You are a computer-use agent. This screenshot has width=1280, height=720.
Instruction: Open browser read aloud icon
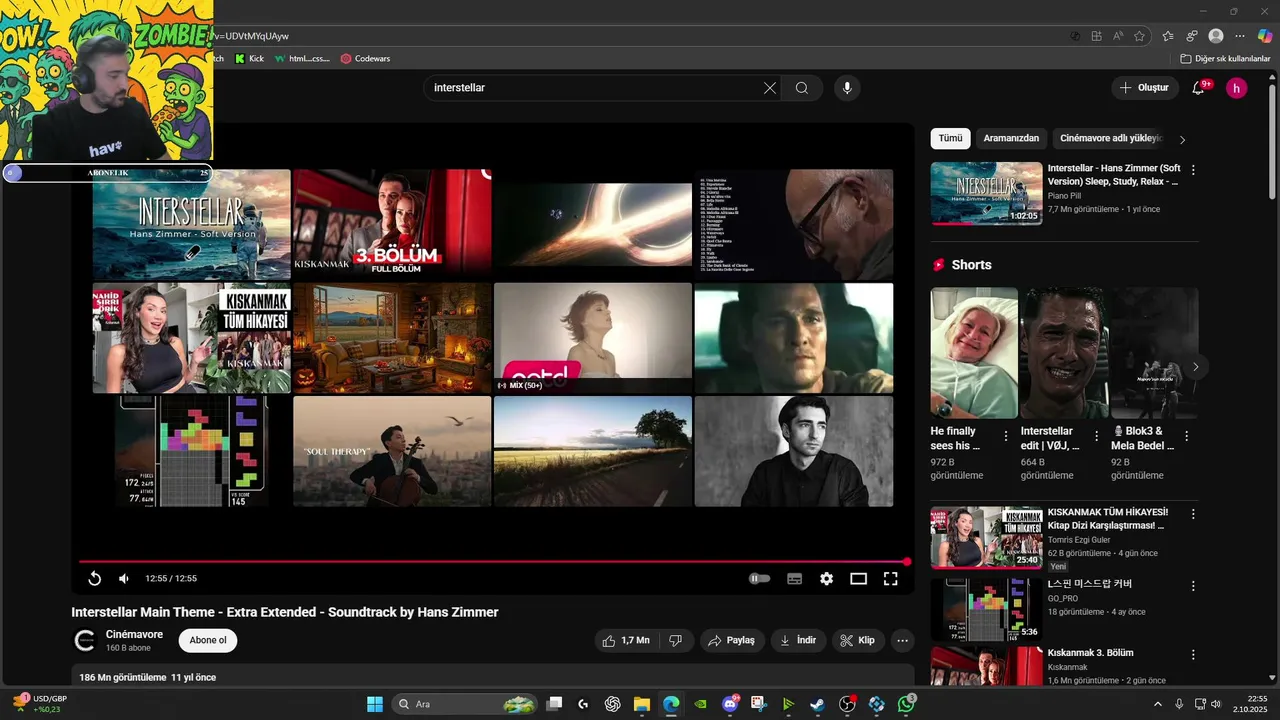[1118, 36]
